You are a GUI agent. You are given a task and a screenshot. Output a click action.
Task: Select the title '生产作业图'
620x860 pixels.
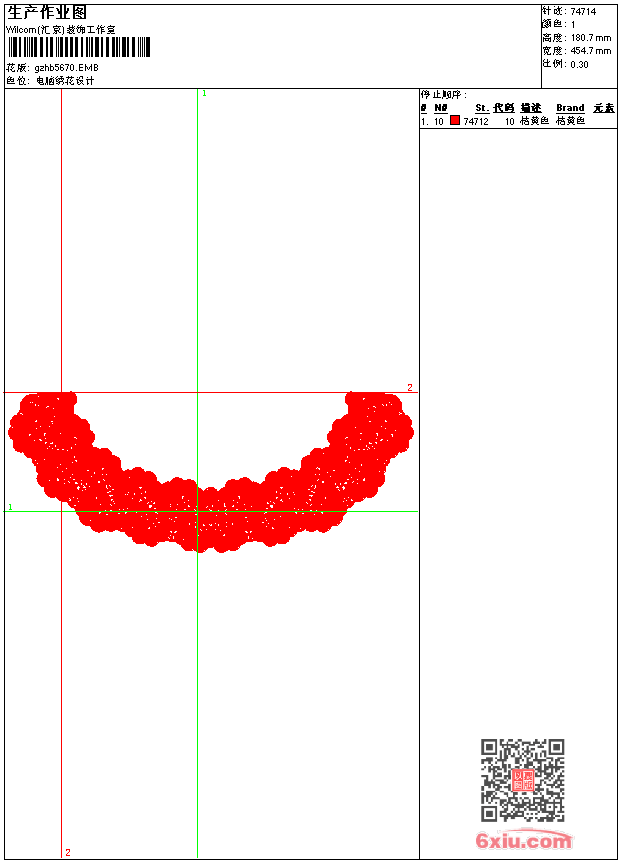click(x=47, y=12)
